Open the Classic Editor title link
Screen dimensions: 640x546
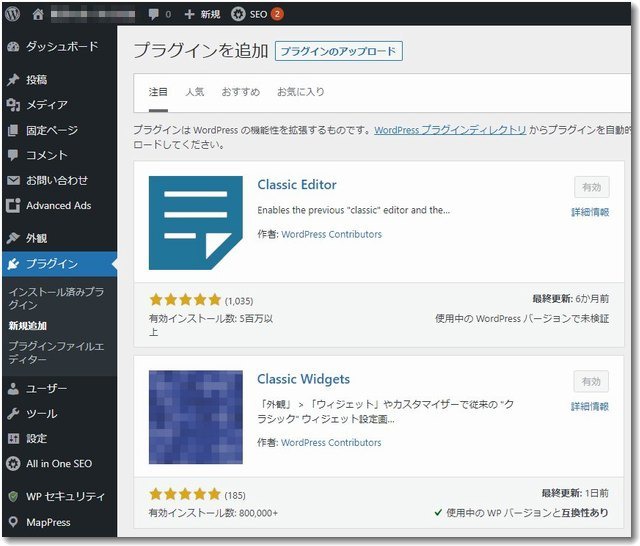click(297, 185)
